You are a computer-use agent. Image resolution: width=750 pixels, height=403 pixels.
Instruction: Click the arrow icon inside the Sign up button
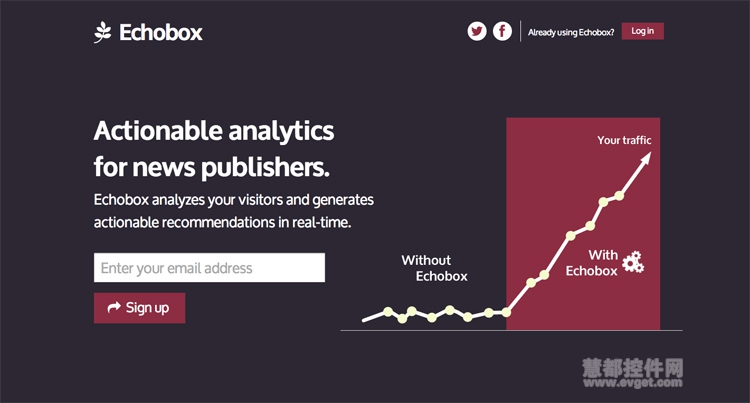point(114,307)
